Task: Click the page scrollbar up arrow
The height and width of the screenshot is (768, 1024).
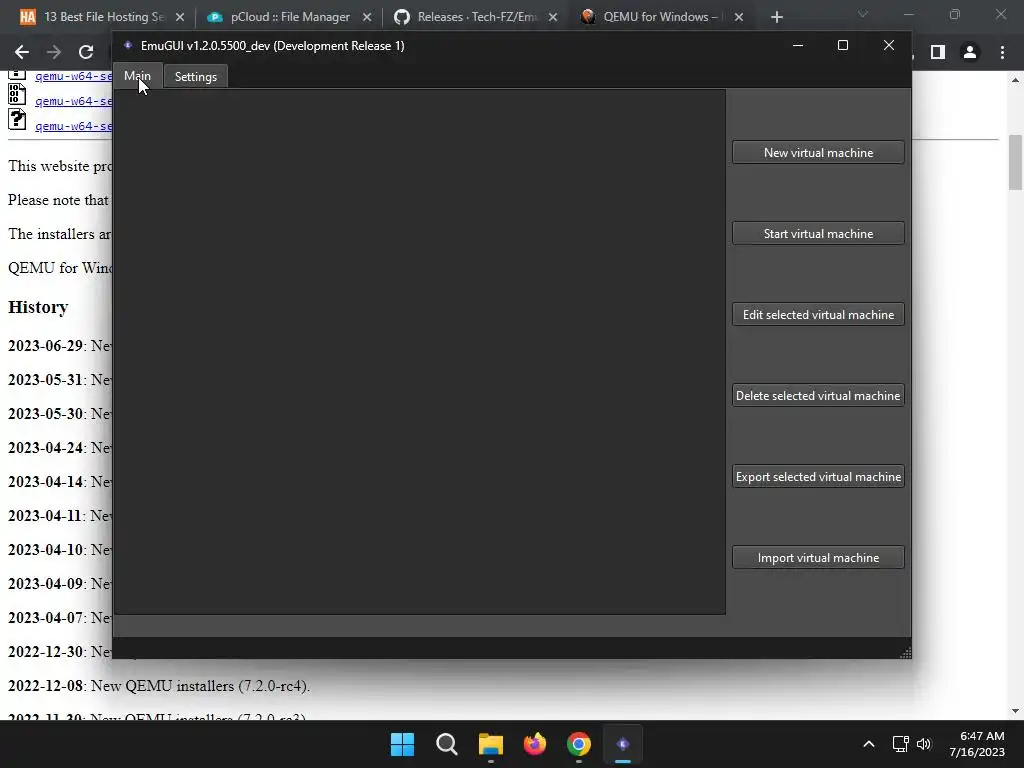Action: [x=1015, y=80]
